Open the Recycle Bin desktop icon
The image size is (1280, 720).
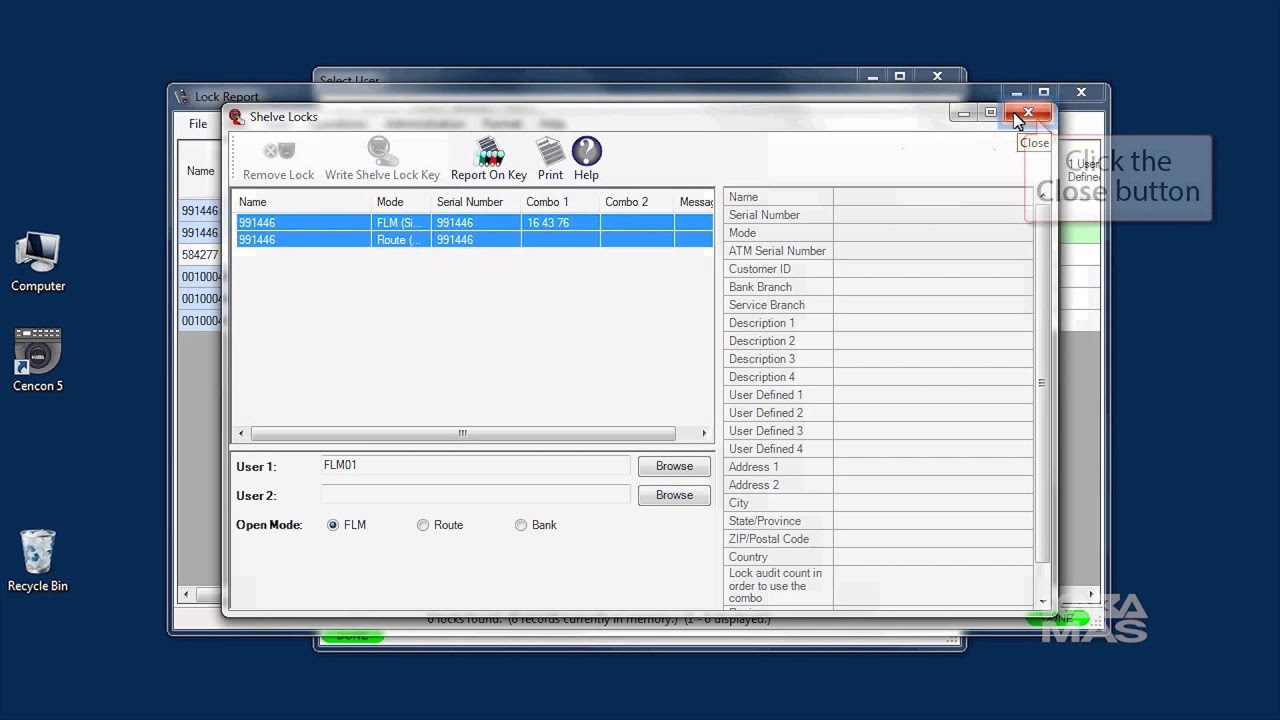coord(38,561)
